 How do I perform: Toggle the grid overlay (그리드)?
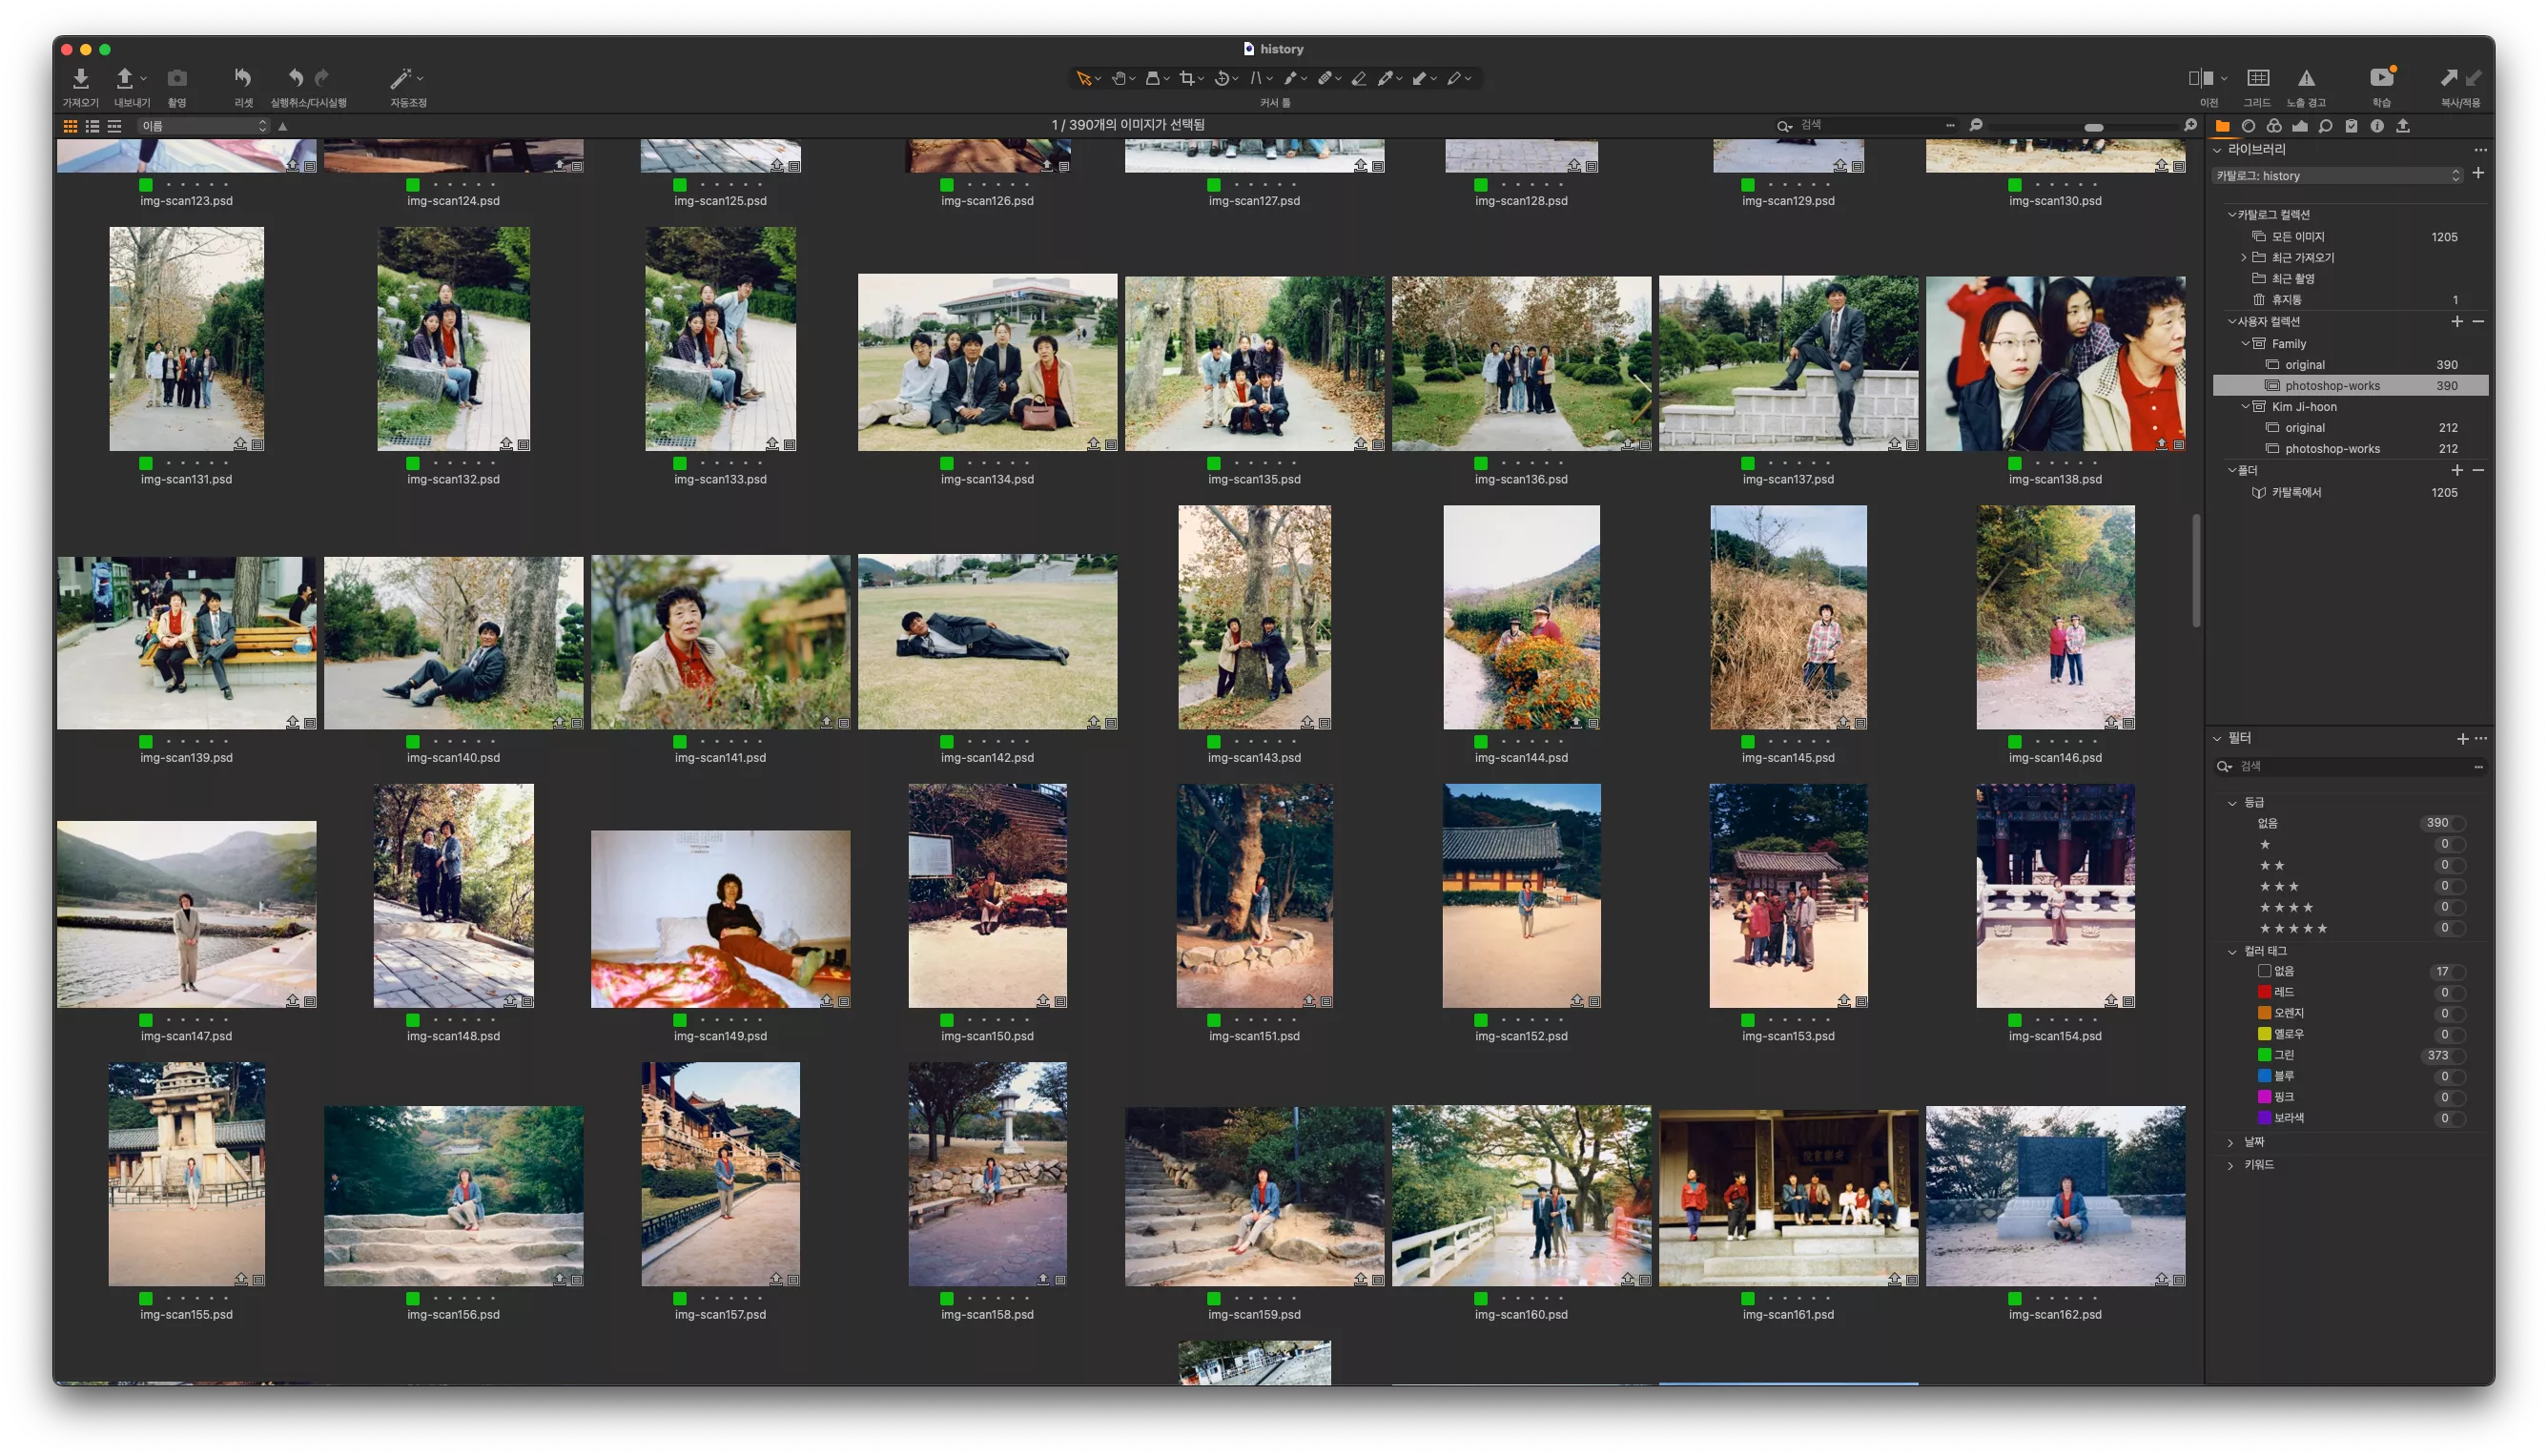pyautogui.click(x=2257, y=78)
